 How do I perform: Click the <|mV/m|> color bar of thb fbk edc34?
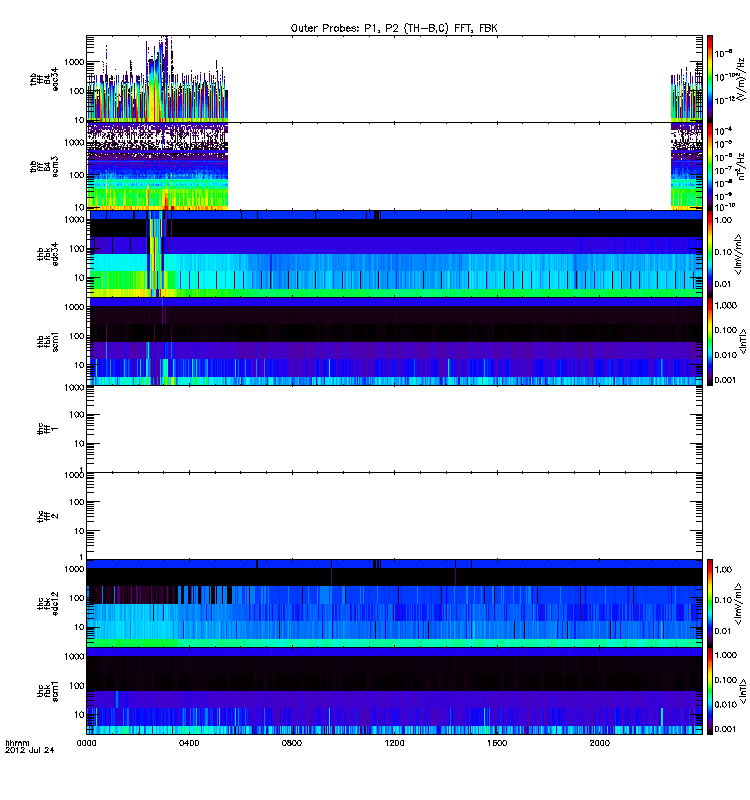[x=709, y=254]
